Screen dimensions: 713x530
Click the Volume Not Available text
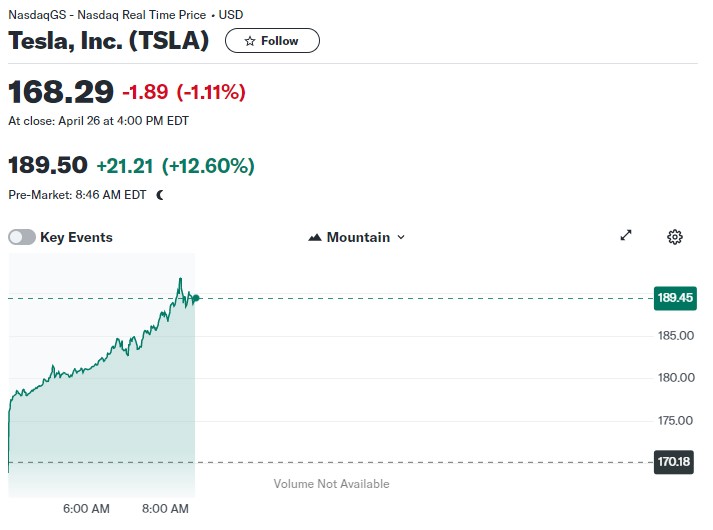pyautogui.click(x=331, y=484)
